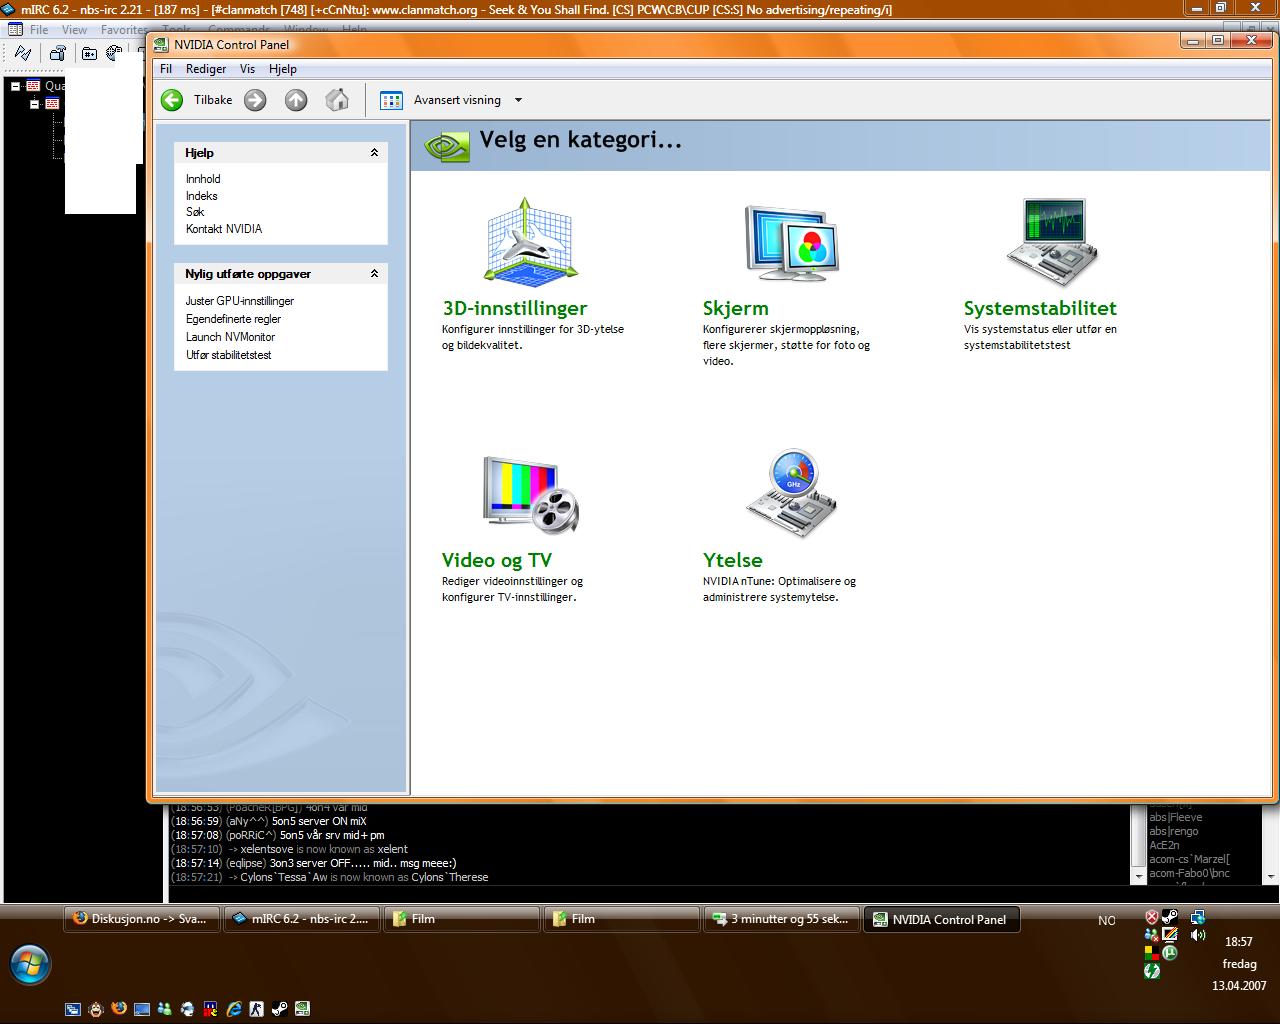Open the Vis menu
The height and width of the screenshot is (1024, 1280).
point(247,69)
